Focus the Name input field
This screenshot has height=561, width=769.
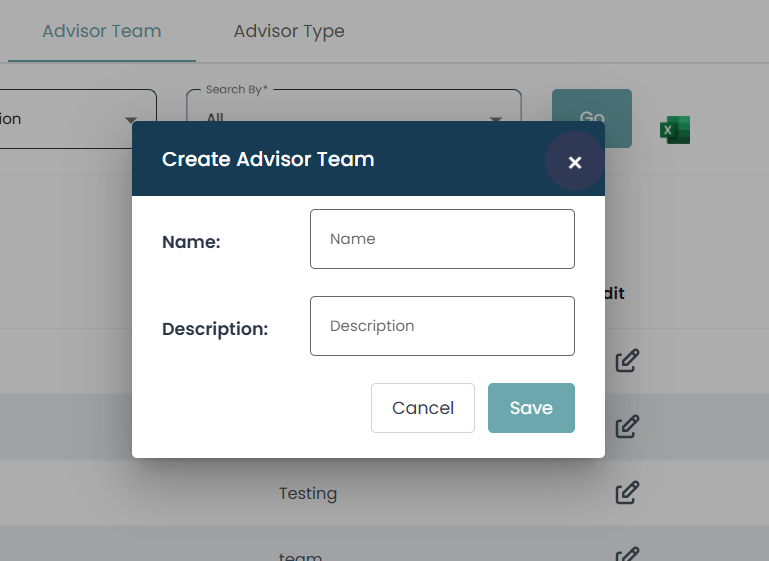[442, 239]
